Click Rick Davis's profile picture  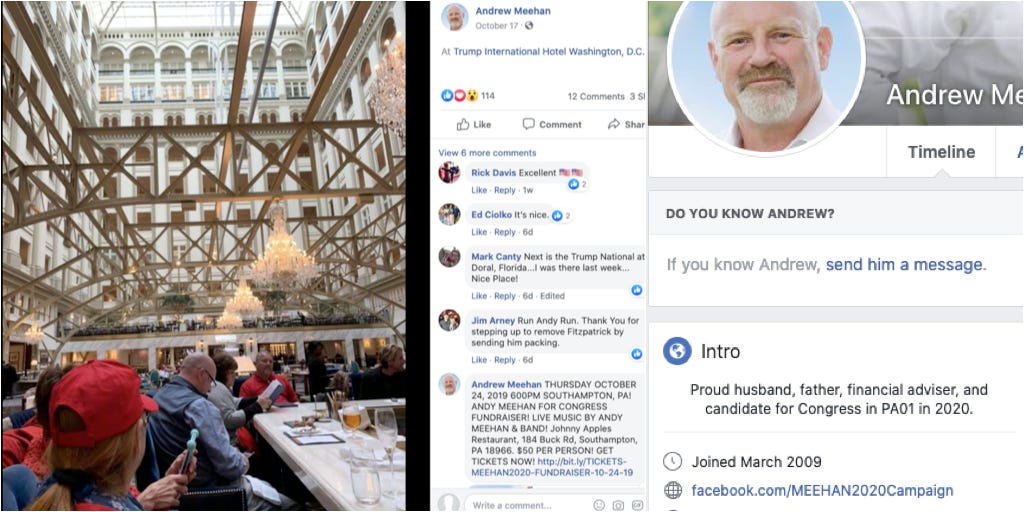[x=449, y=172]
